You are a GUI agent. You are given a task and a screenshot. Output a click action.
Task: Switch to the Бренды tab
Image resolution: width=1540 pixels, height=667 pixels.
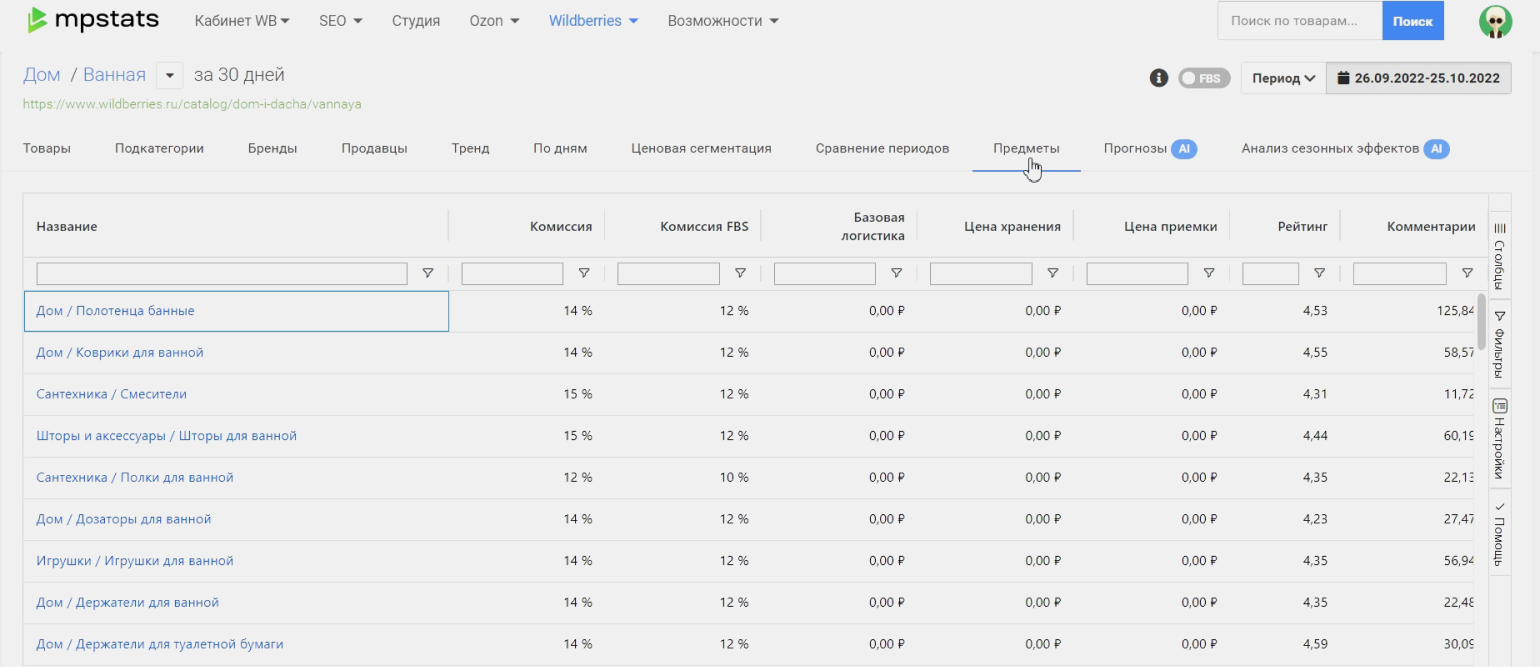click(272, 149)
